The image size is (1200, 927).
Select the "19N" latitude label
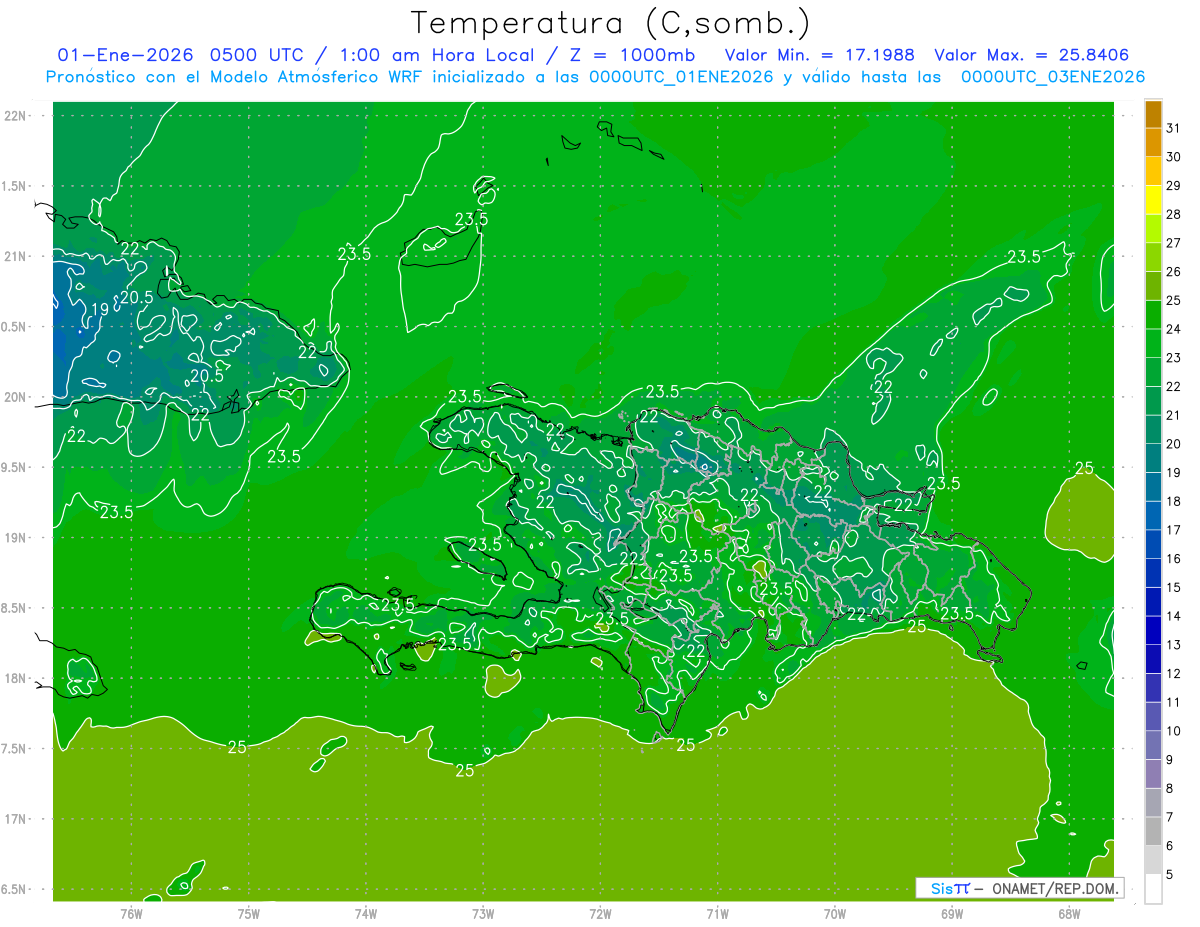17,538
